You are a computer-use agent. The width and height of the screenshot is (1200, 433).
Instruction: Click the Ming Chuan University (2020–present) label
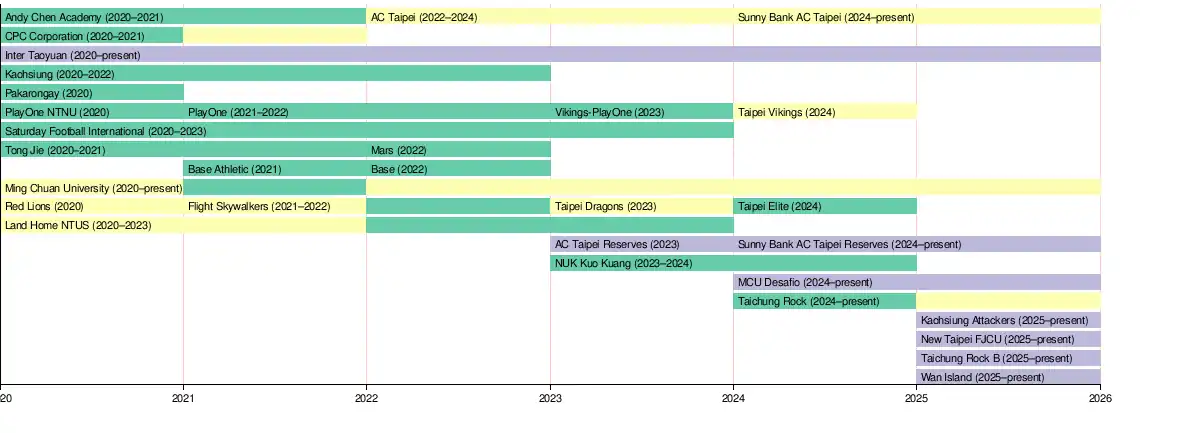(93, 188)
